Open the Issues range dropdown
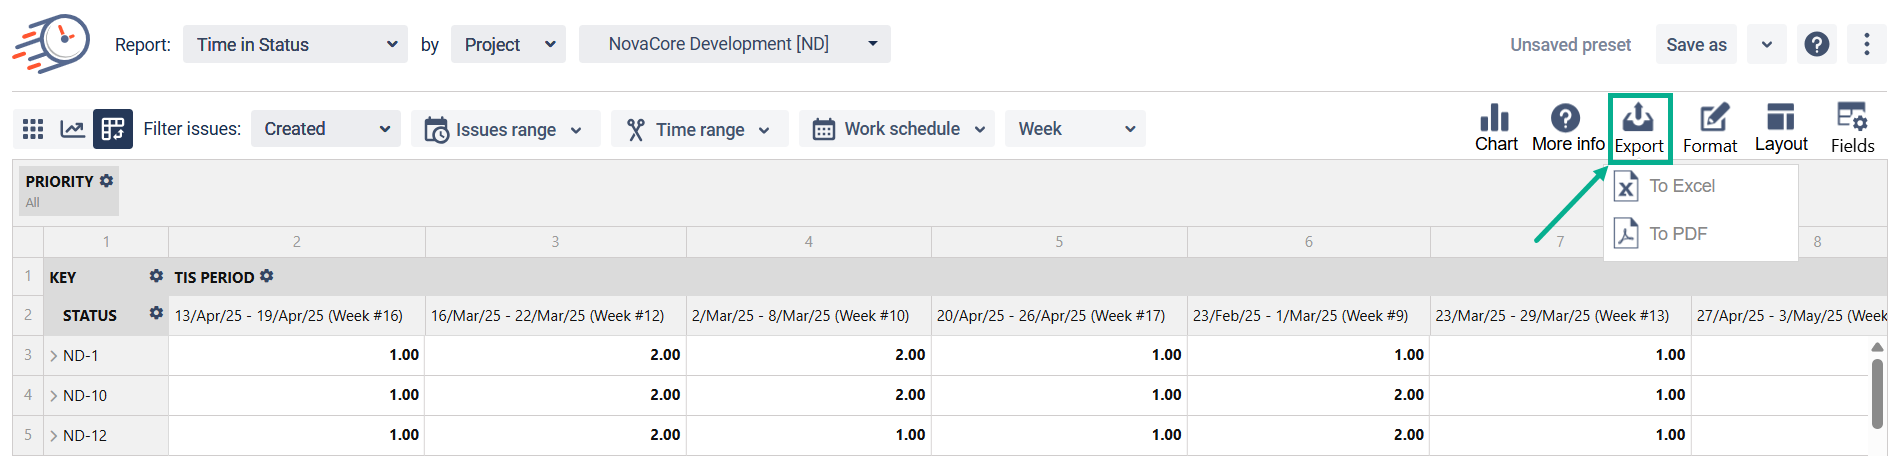Image resolution: width=1900 pixels, height=456 pixels. point(505,129)
